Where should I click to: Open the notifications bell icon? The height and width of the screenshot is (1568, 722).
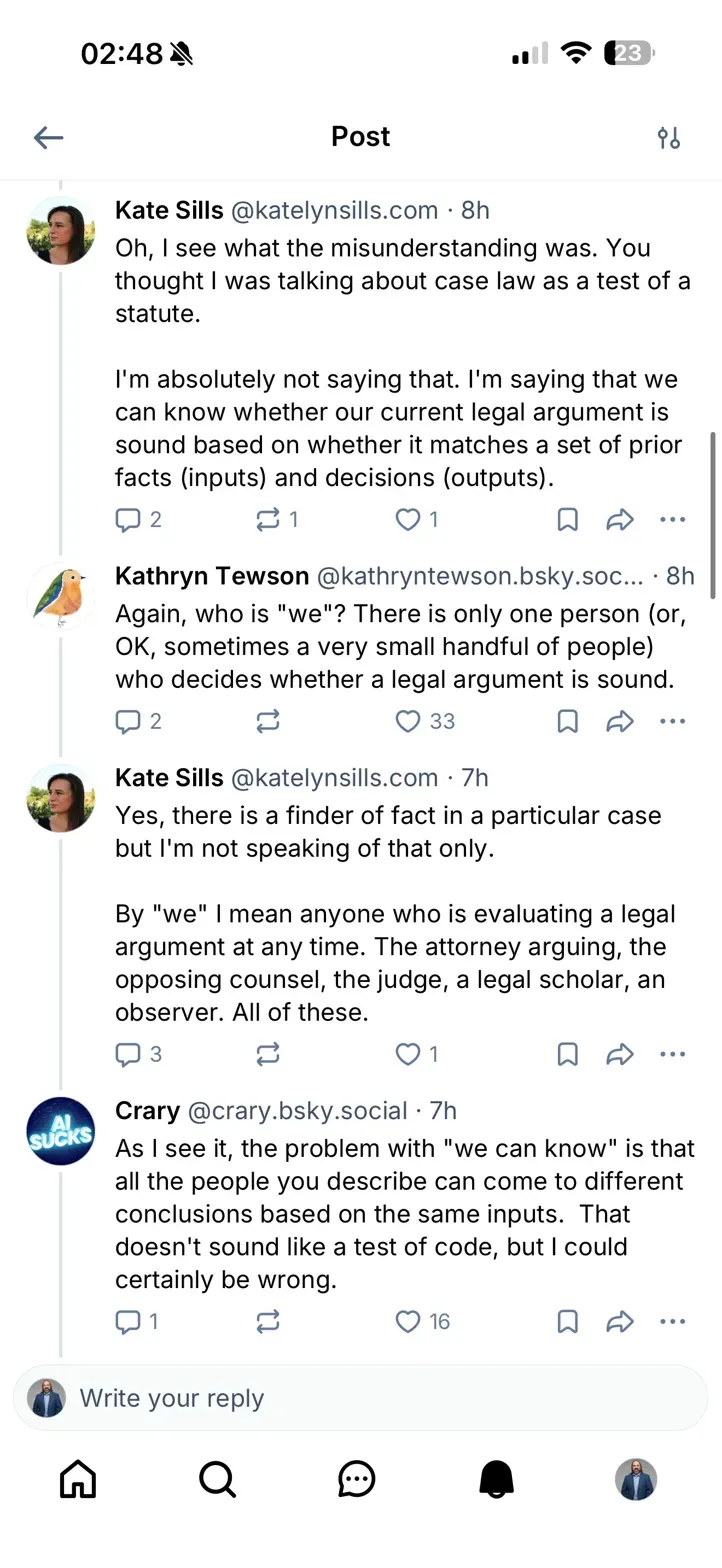click(497, 1479)
